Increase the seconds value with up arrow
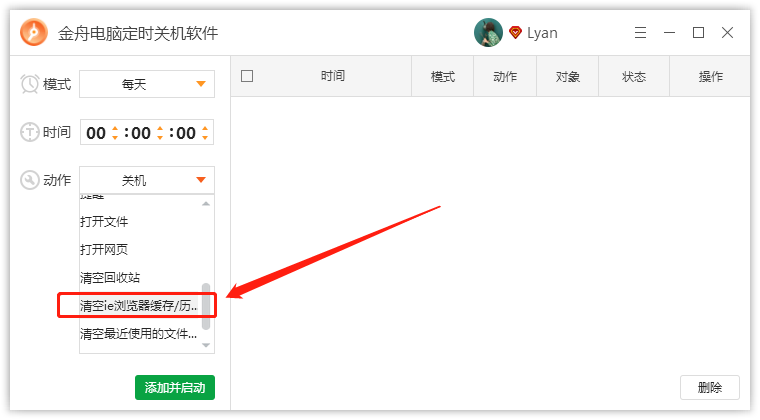760x420 pixels. [x=205, y=128]
